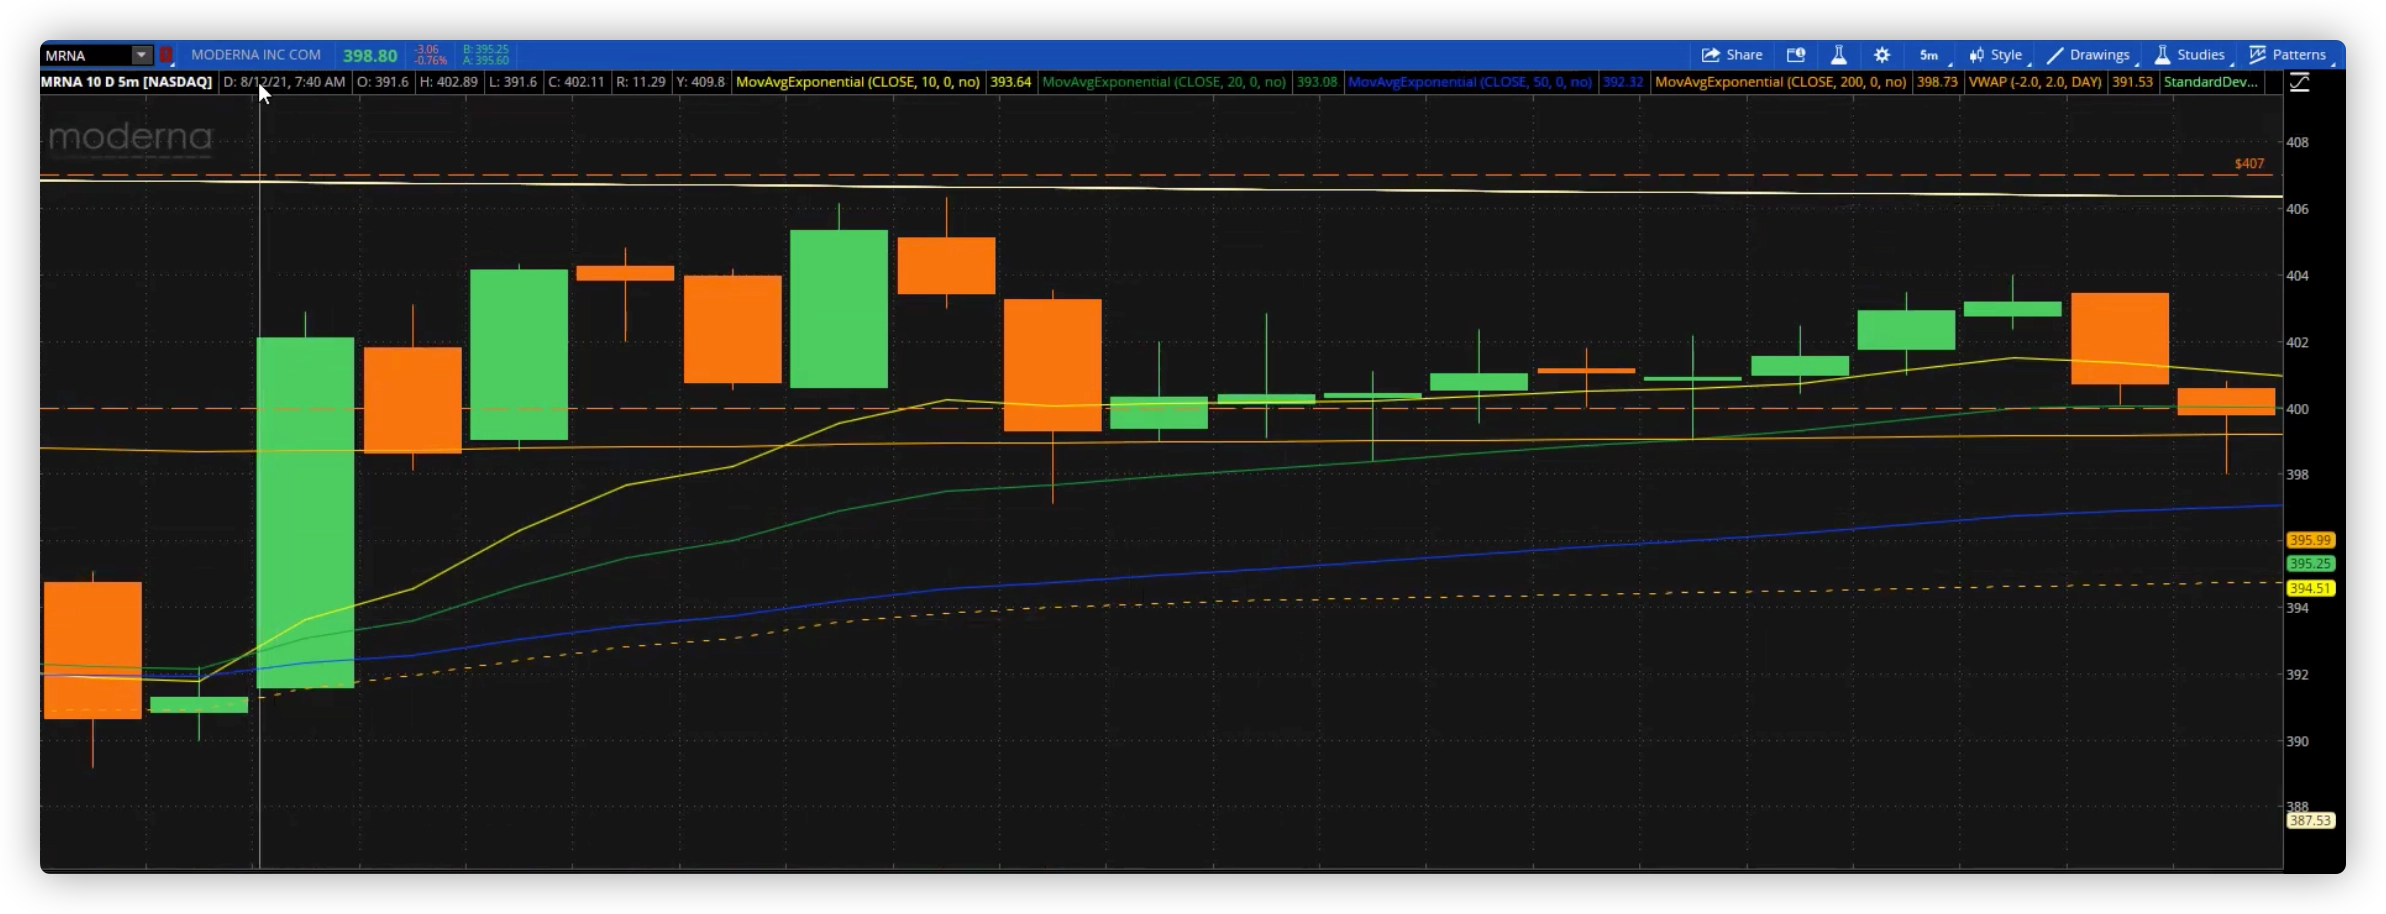The image size is (2386, 914).
Task: Click the chart scale toggle icon under Patterns
Action: click(x=2300, y=82)
